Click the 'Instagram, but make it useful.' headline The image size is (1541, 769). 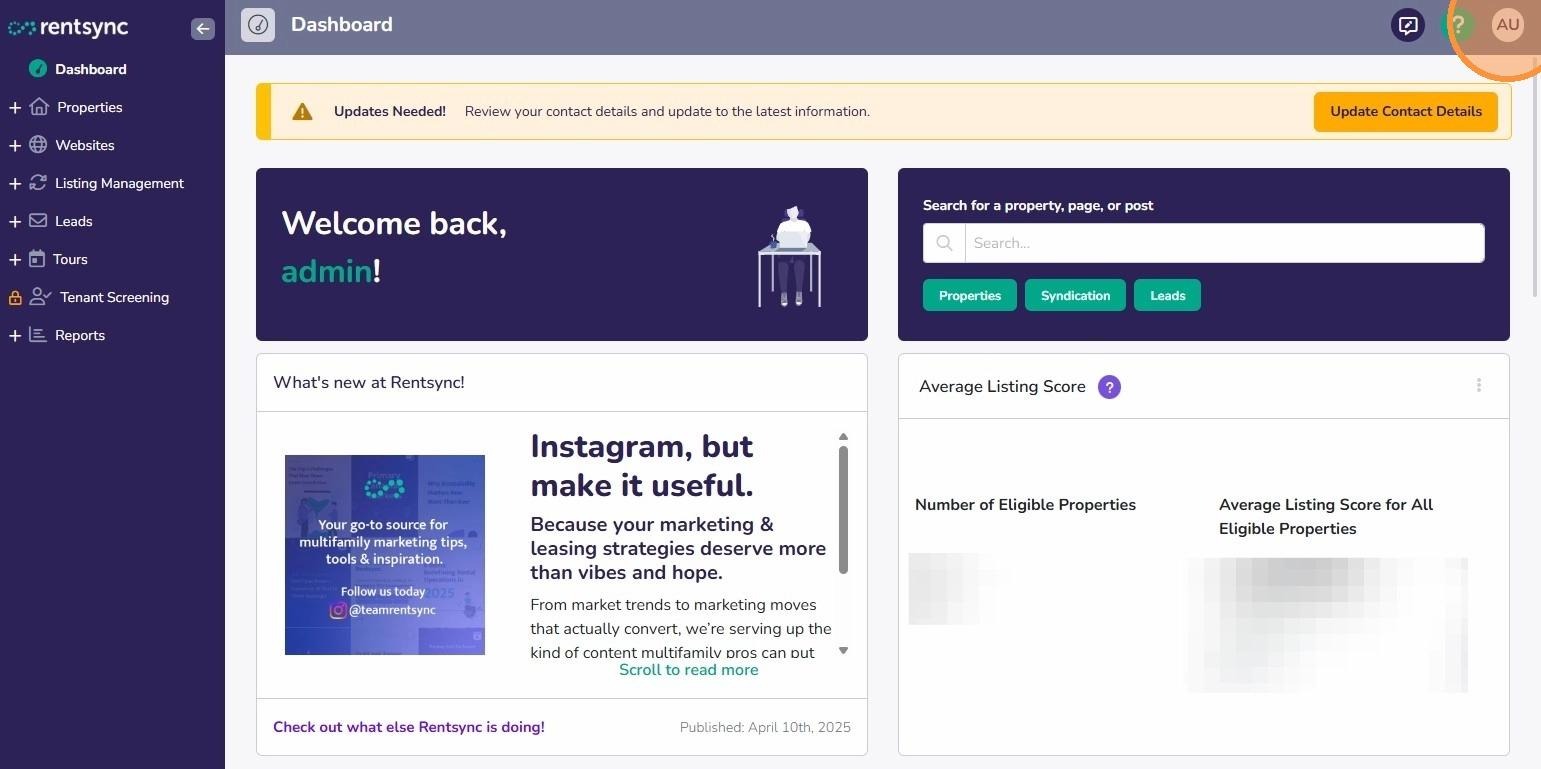click(x=642, y=465)
